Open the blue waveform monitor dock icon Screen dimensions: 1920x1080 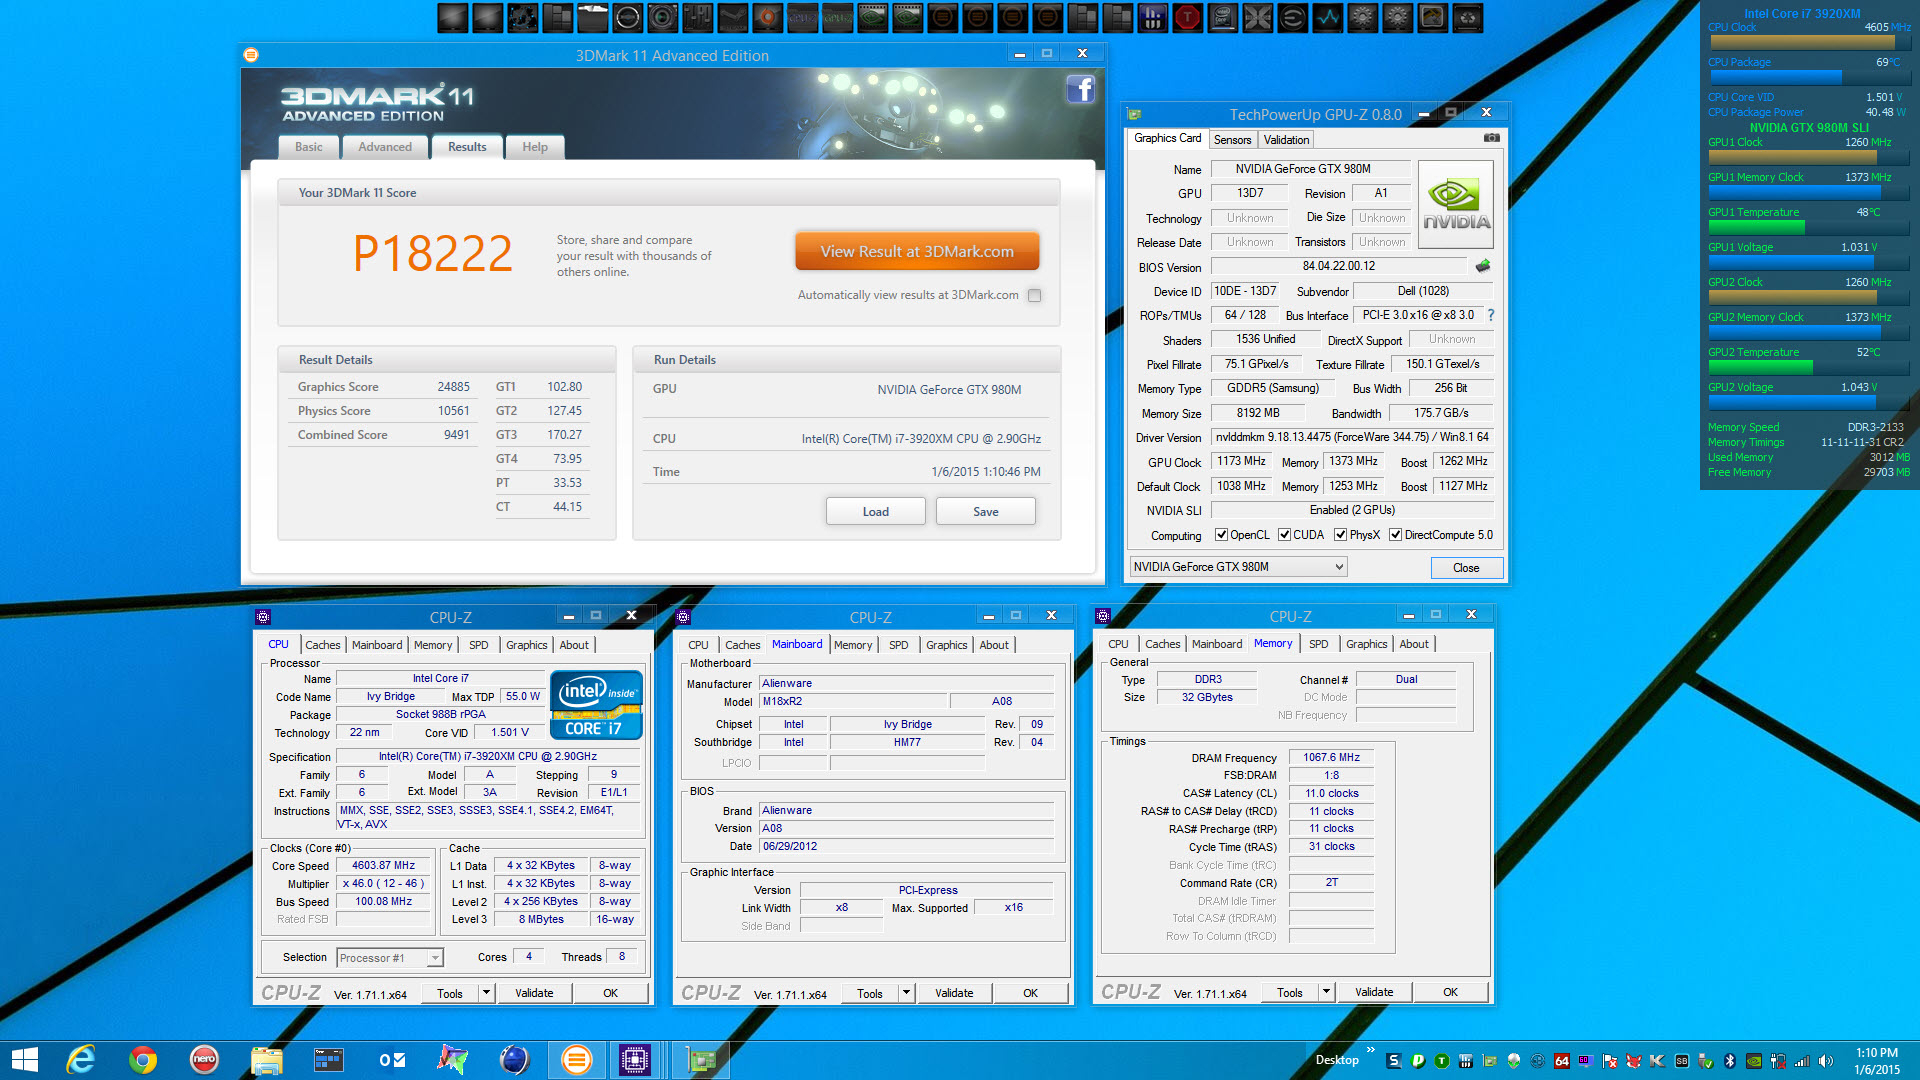[x=1327, y=17]
